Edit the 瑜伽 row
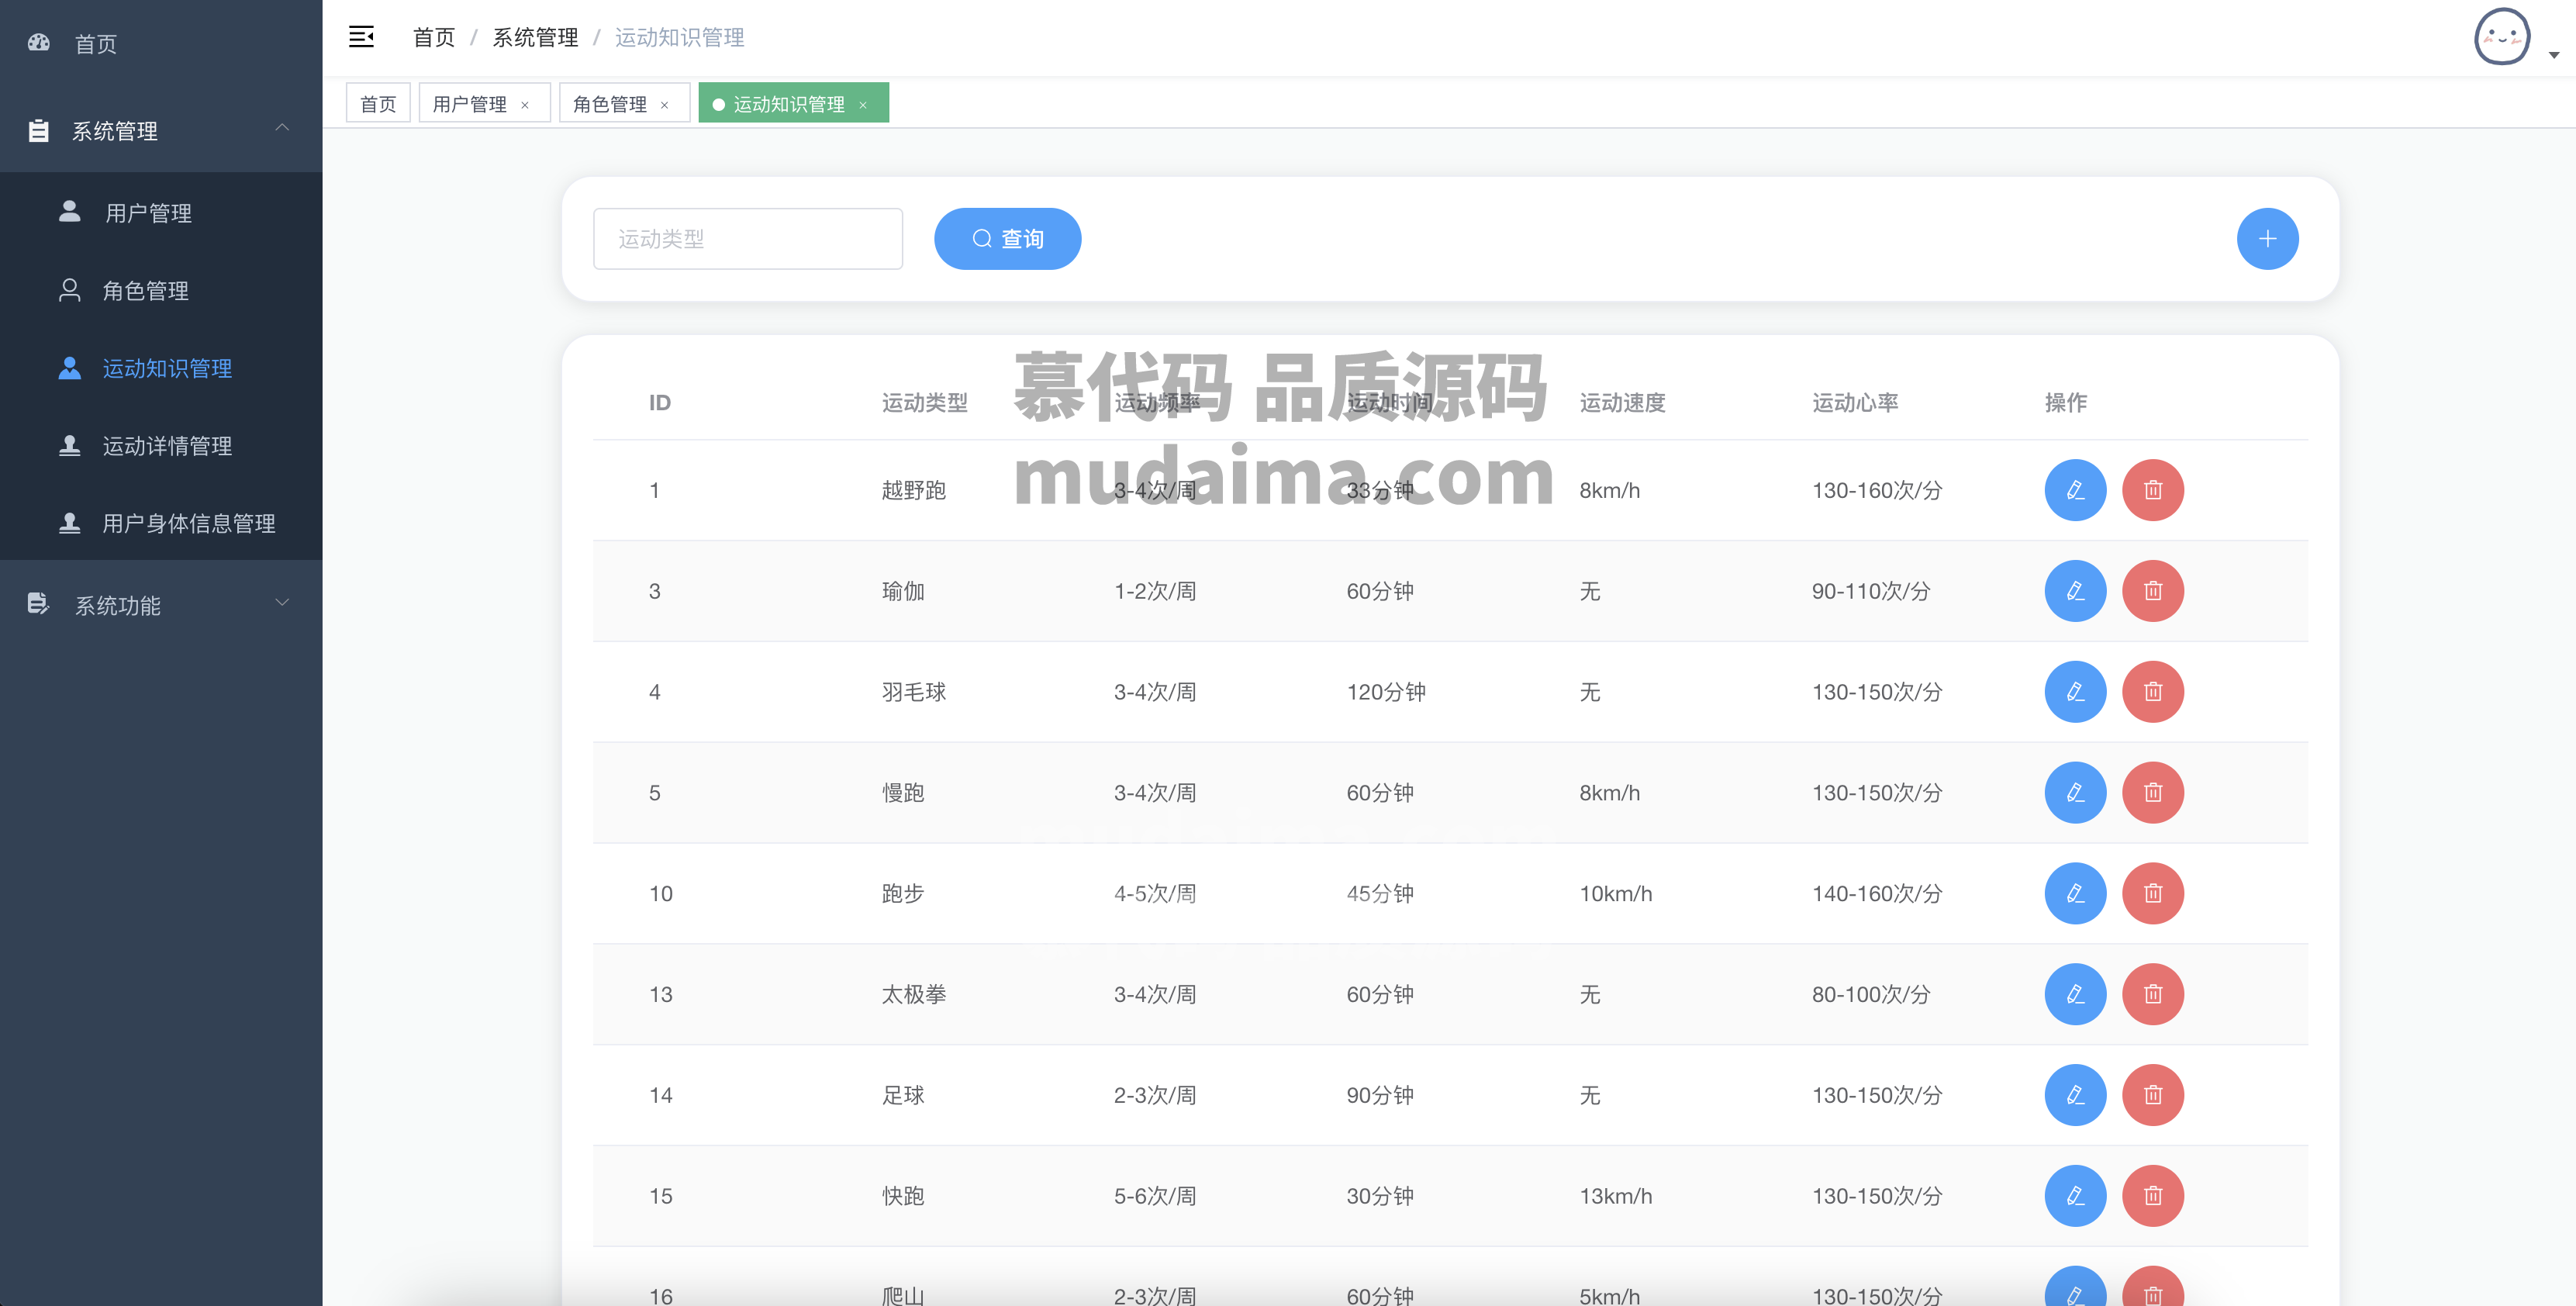 [2075, 591]
